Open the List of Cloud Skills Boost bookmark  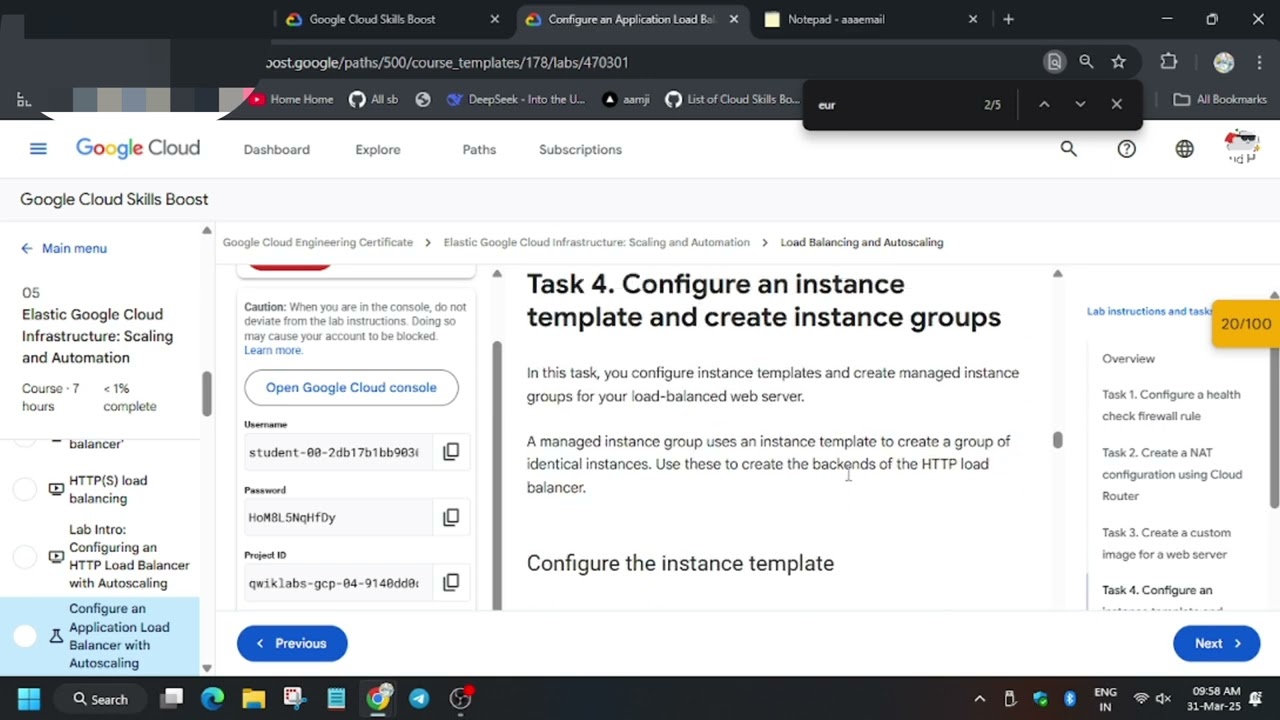click(x=732, y=99)
